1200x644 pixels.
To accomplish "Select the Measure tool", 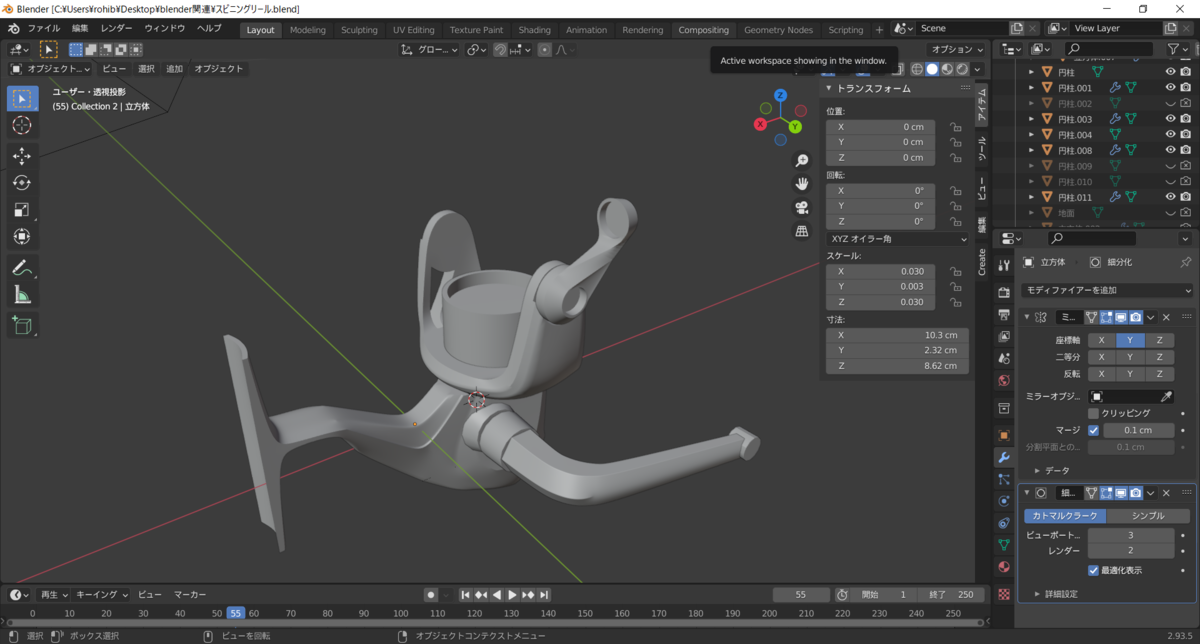I will tap(22, 295).
